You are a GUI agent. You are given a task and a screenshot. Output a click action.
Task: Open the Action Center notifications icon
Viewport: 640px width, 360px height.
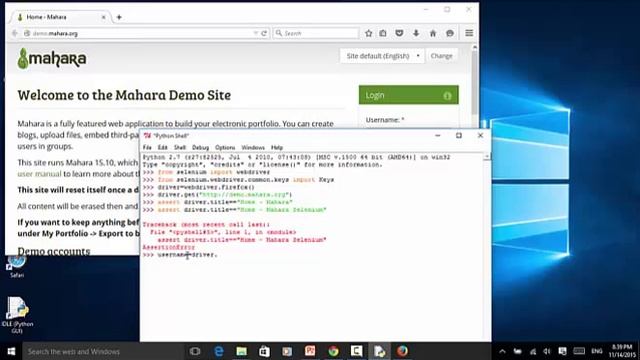(x=562, y=351)
